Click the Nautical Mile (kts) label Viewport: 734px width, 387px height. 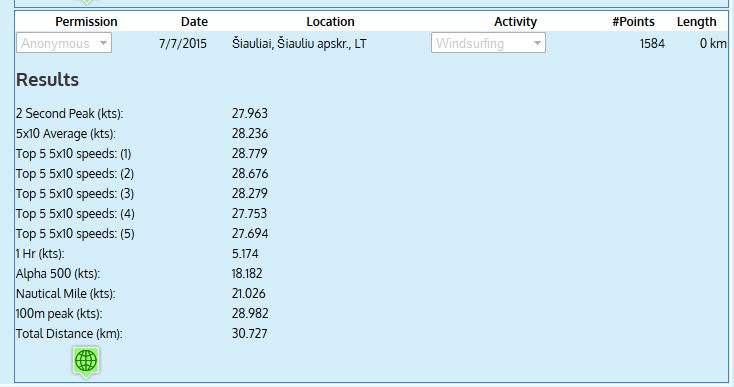(x=66, y=294)
